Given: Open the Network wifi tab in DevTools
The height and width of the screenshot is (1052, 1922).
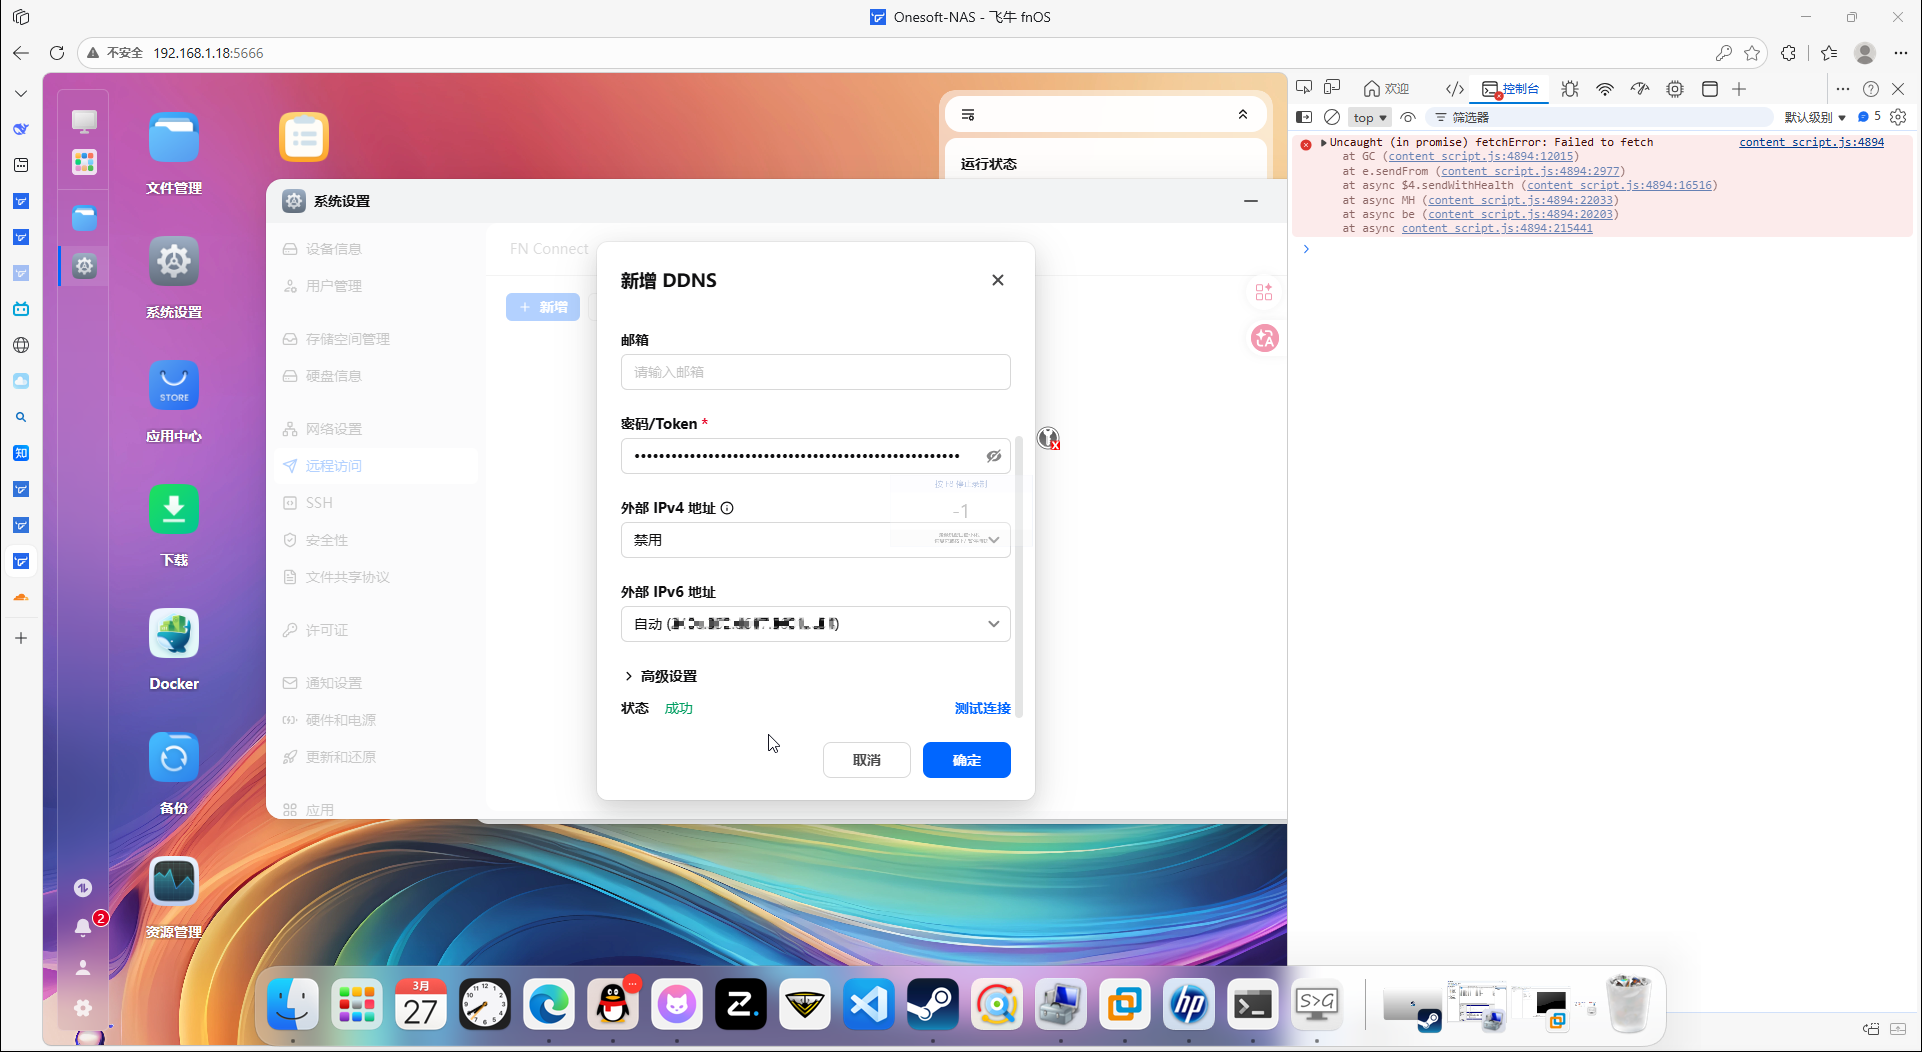Looking at the screenshot, I should [x=1605, y=88].
